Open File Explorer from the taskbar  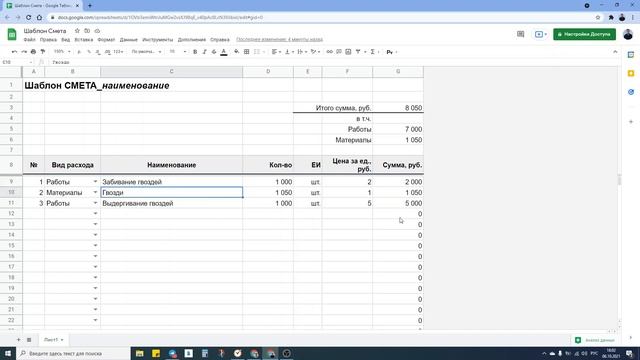click(140, 353)
